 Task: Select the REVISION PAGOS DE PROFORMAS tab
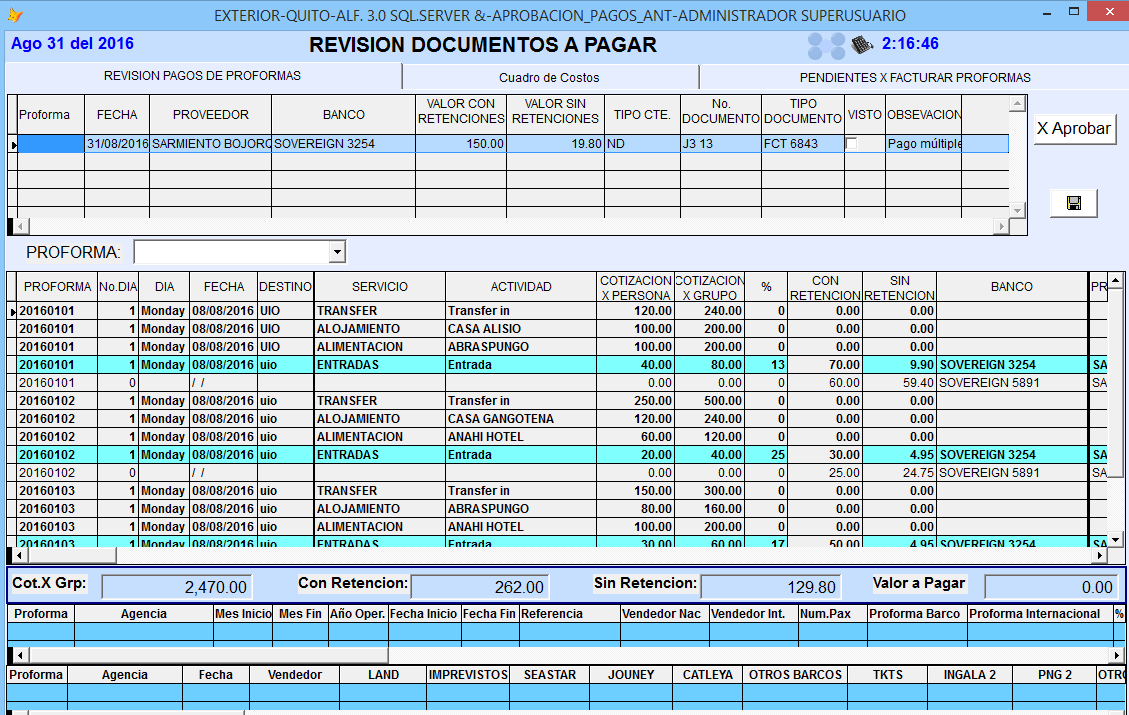click(202, 76)
